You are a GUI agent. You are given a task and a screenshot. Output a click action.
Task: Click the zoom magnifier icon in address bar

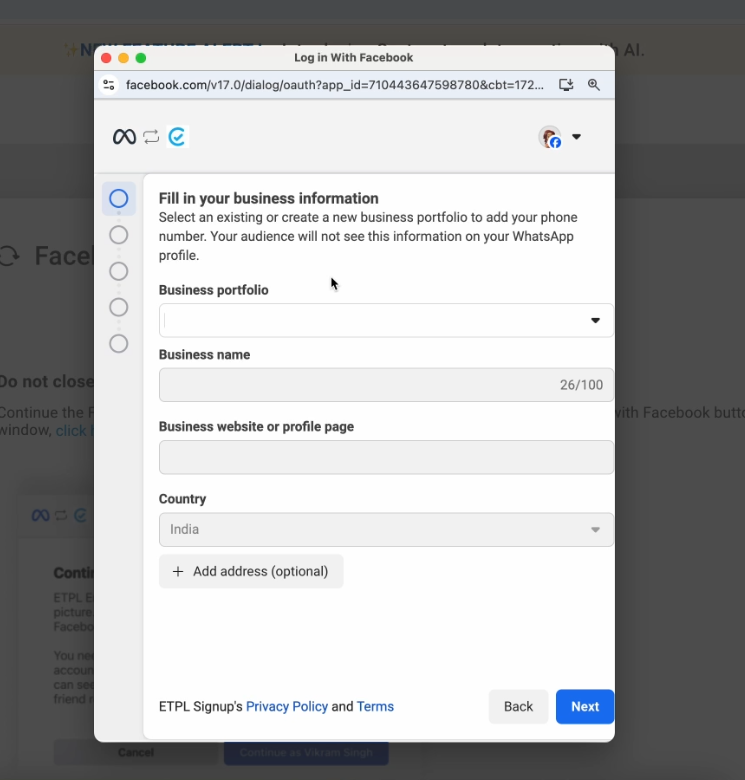pyautogui.click(x=593, y=85)
